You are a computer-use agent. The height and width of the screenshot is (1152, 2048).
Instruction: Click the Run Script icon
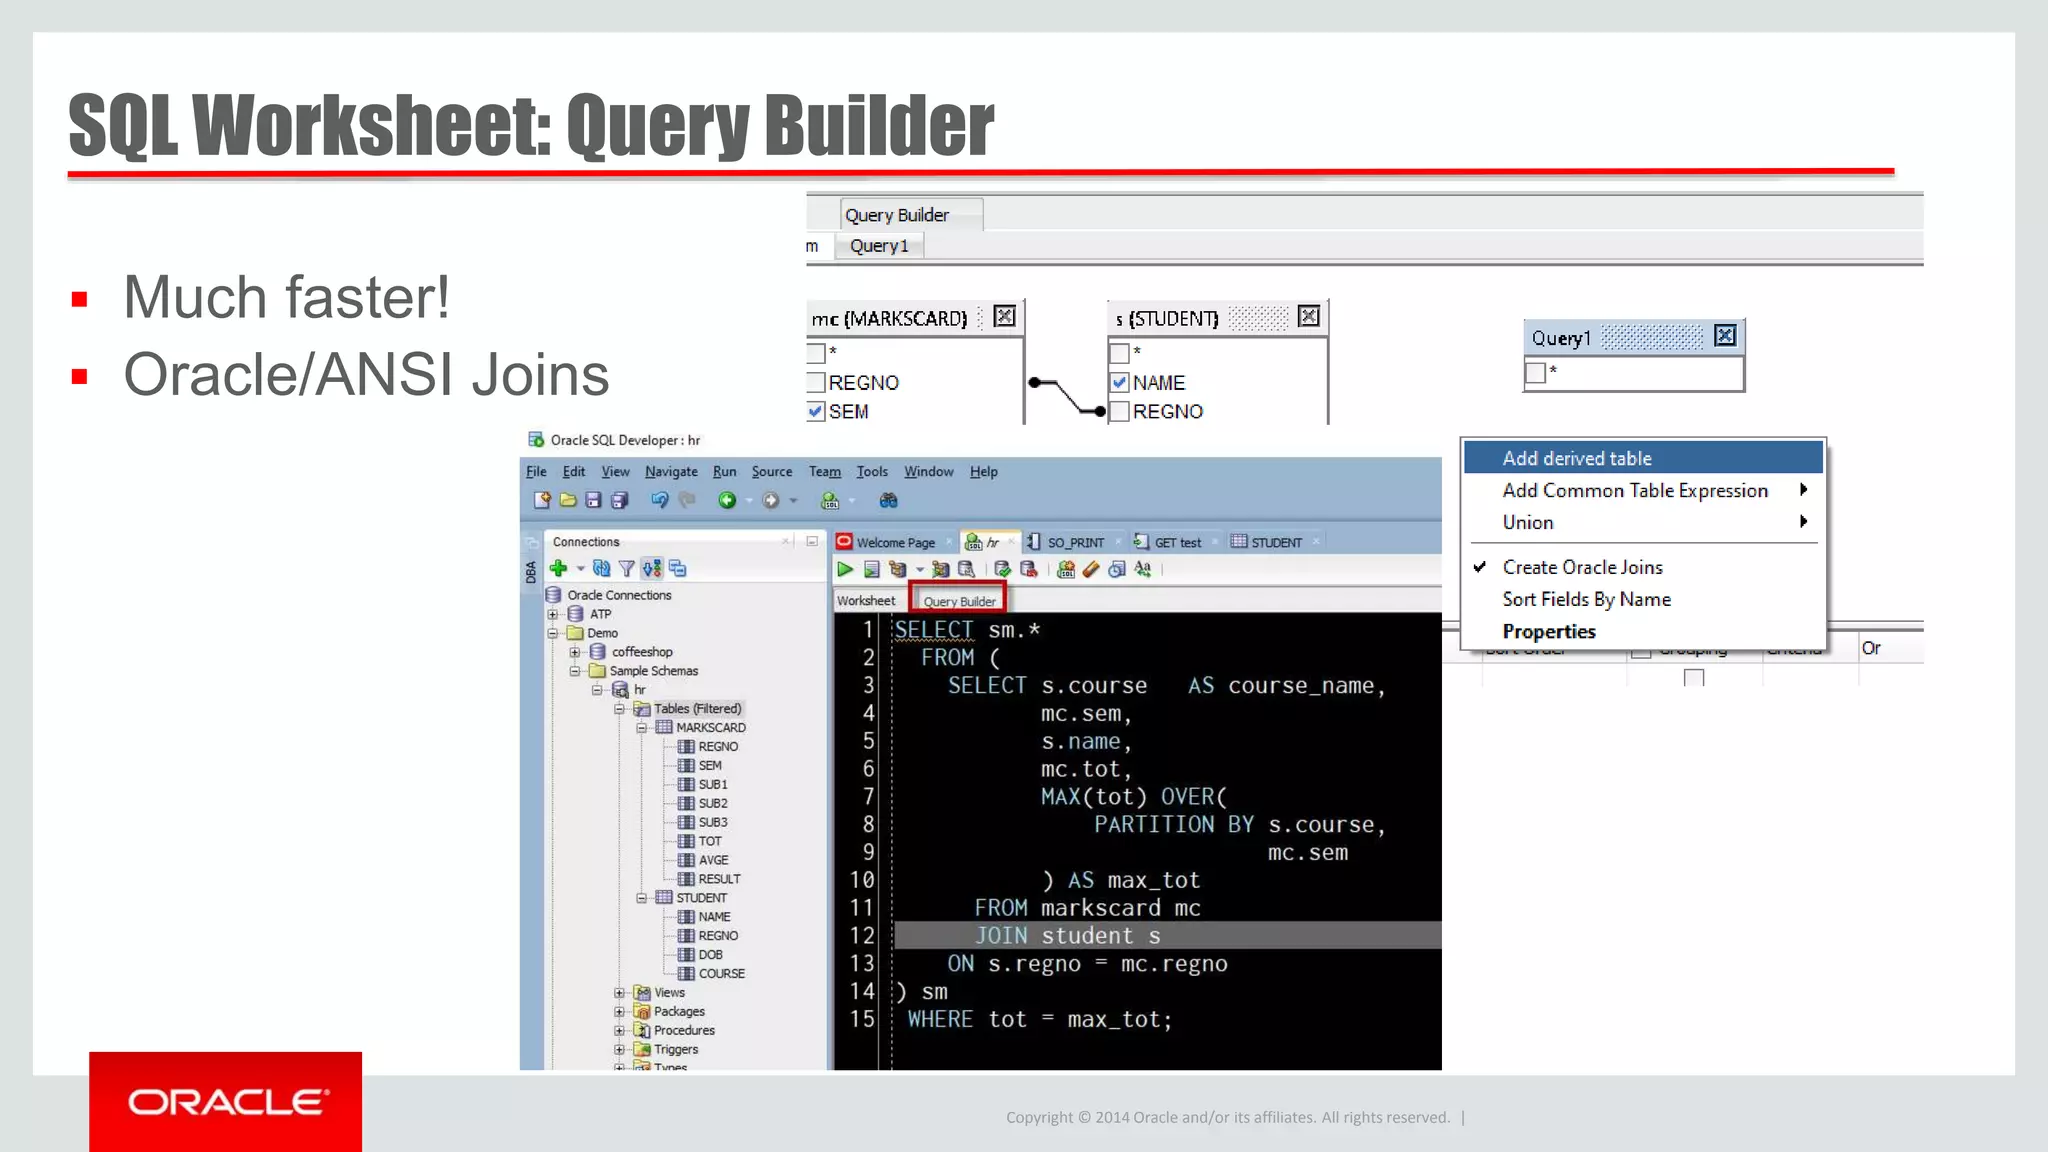871,569
